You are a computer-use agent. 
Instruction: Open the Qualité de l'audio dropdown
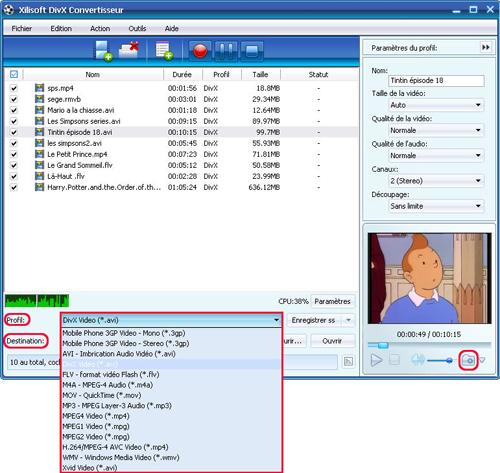tap(436, 155)
